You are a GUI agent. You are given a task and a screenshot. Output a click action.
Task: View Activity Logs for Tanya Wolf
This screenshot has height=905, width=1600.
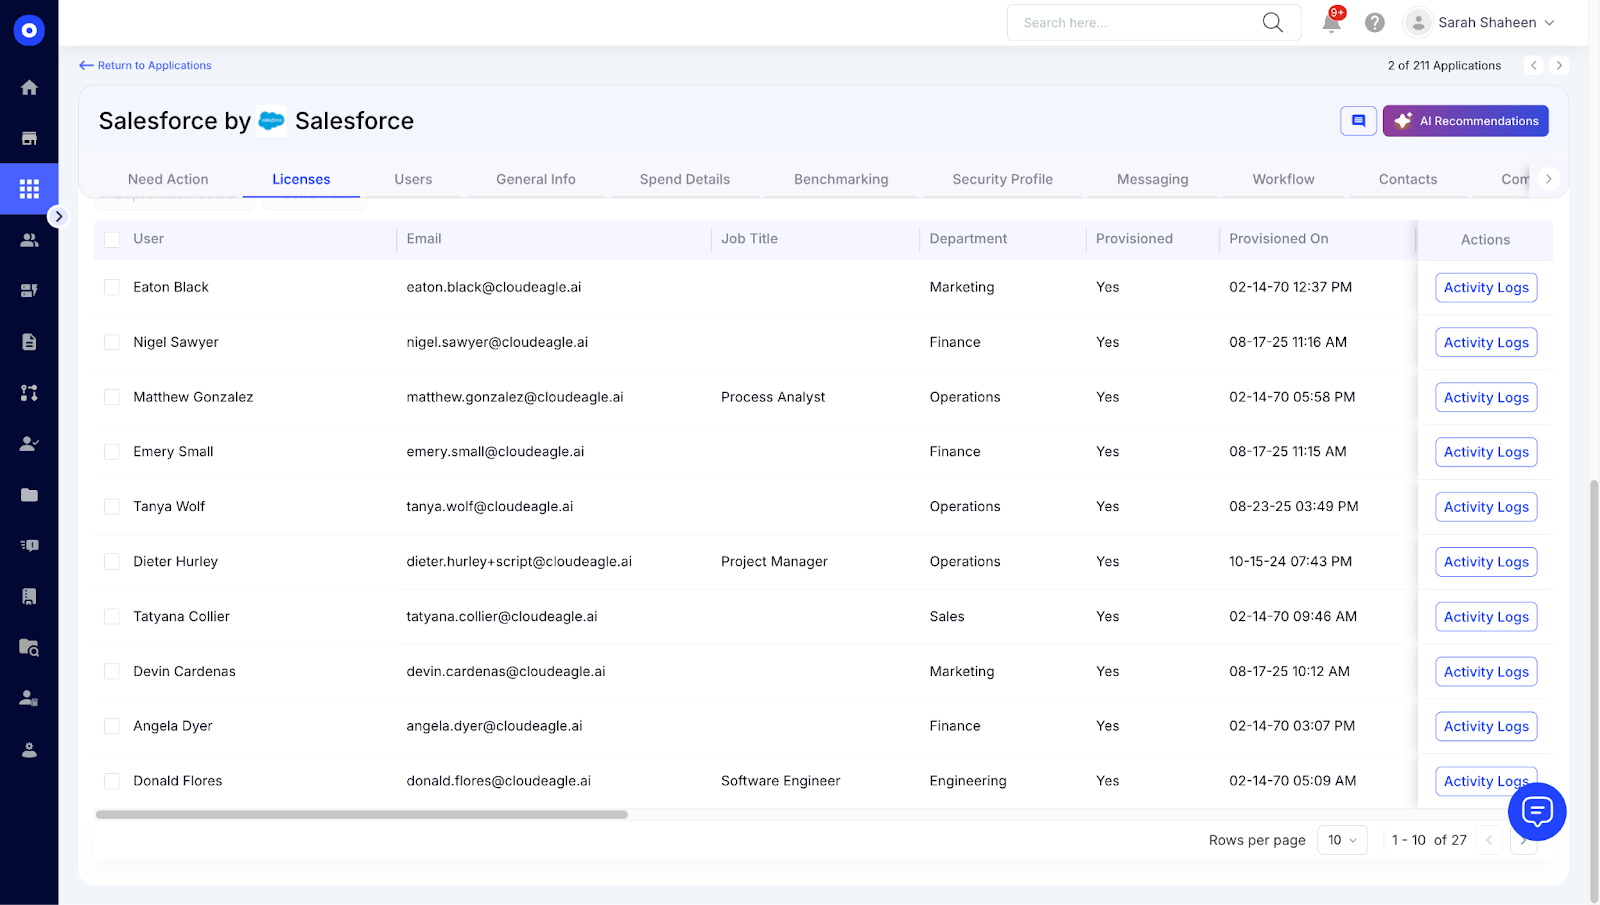pyautogui.click(x=1485, y=506)
